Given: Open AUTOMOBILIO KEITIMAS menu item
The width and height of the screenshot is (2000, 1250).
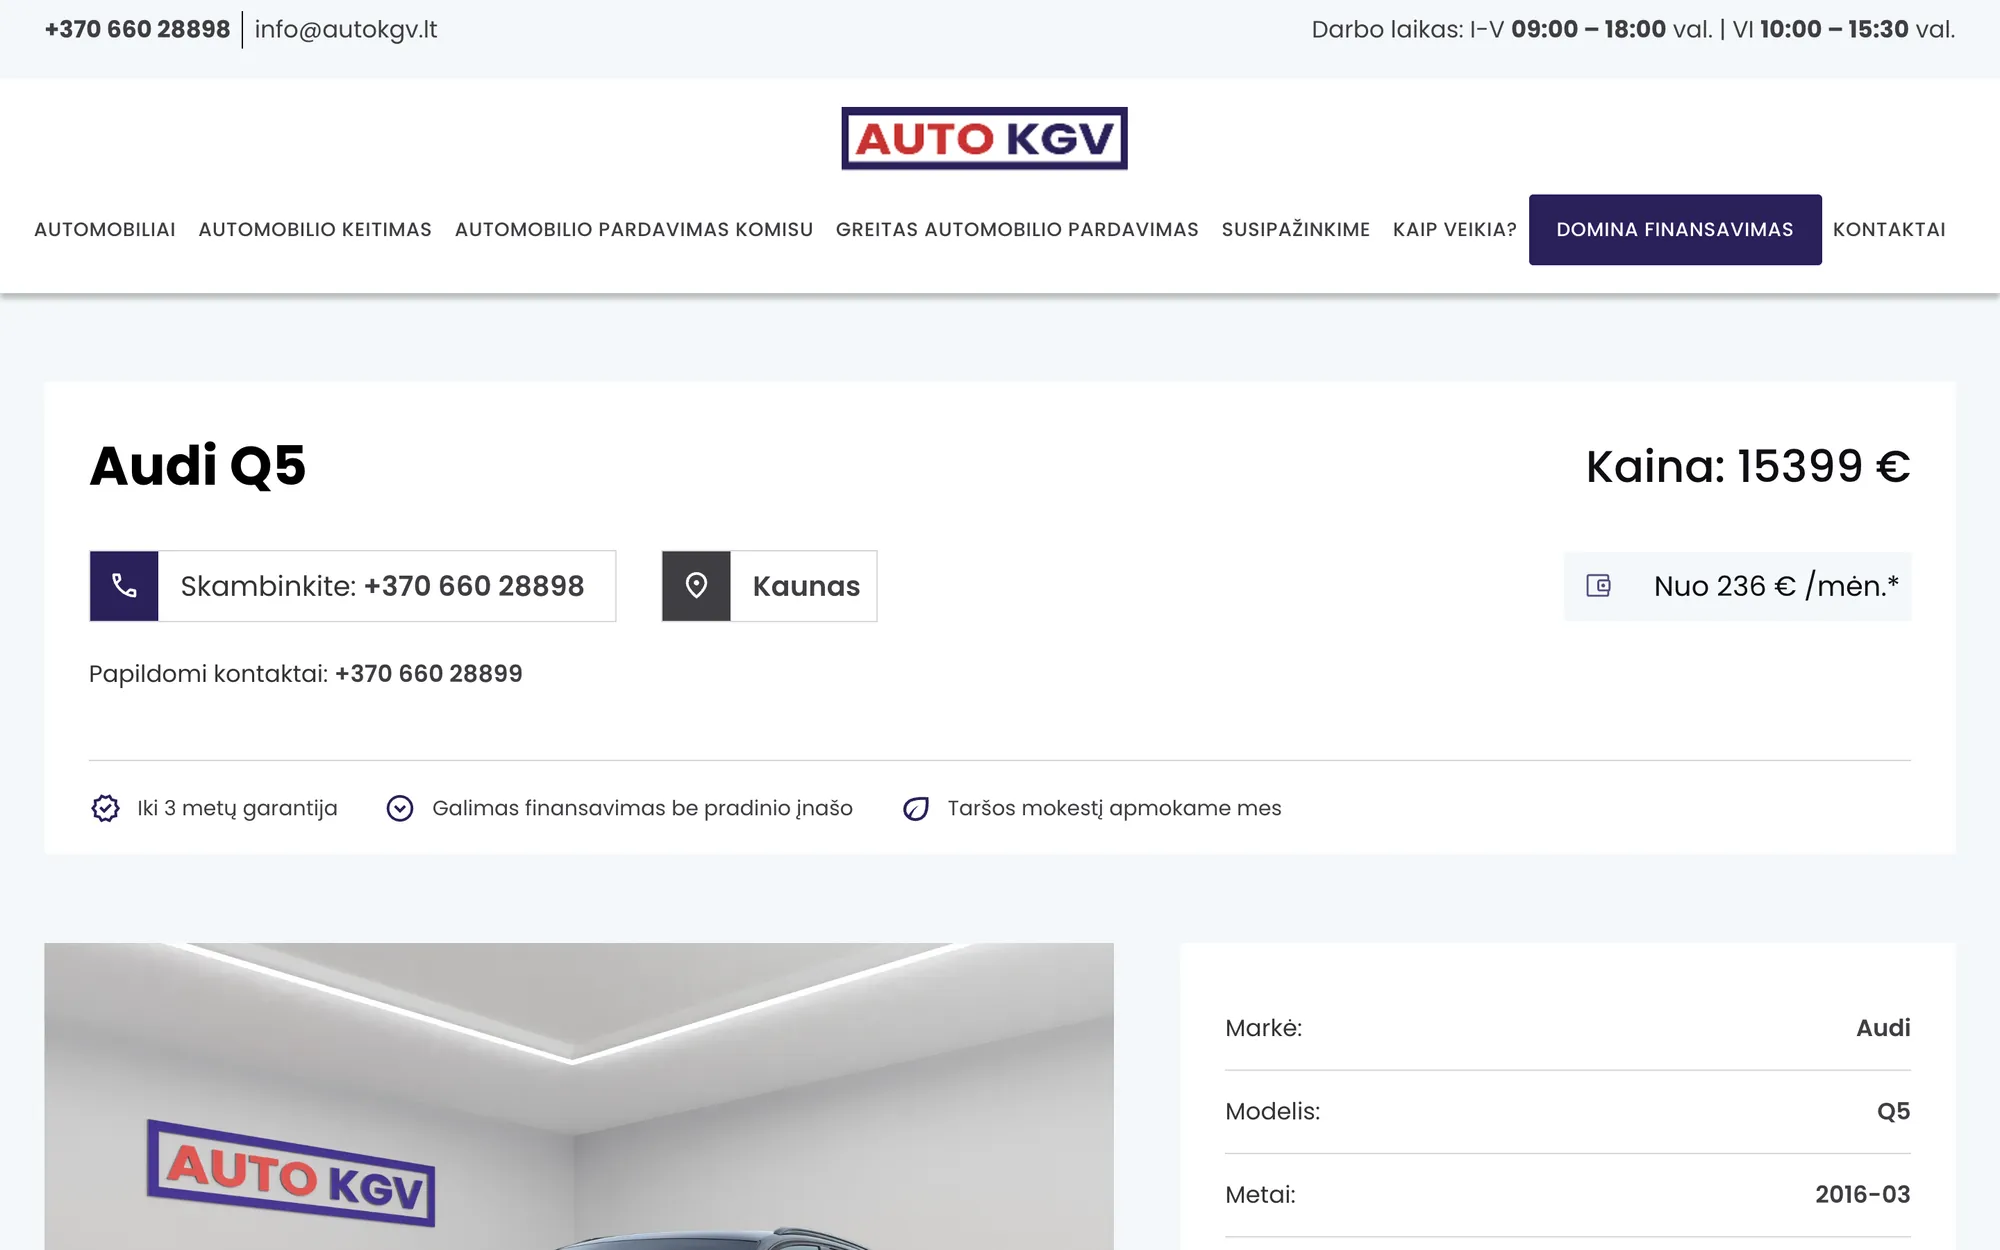Looking at the screenshot, I should [315, 229].
